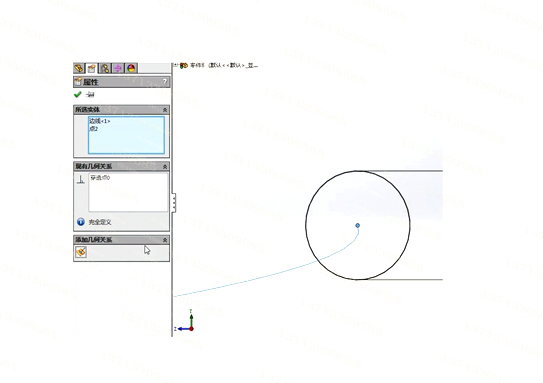Open the ConfigurationManager tab
Screen dimensions: 543x383
point(105,68)
